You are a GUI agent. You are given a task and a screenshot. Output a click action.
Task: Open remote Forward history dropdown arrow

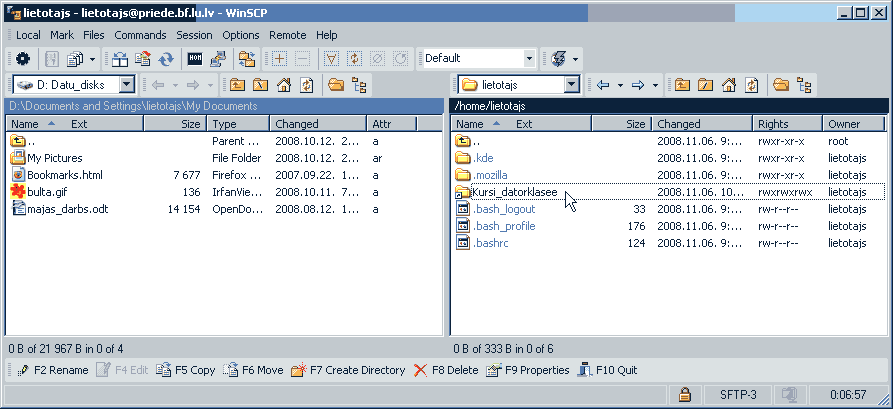(x=655, y=85)
